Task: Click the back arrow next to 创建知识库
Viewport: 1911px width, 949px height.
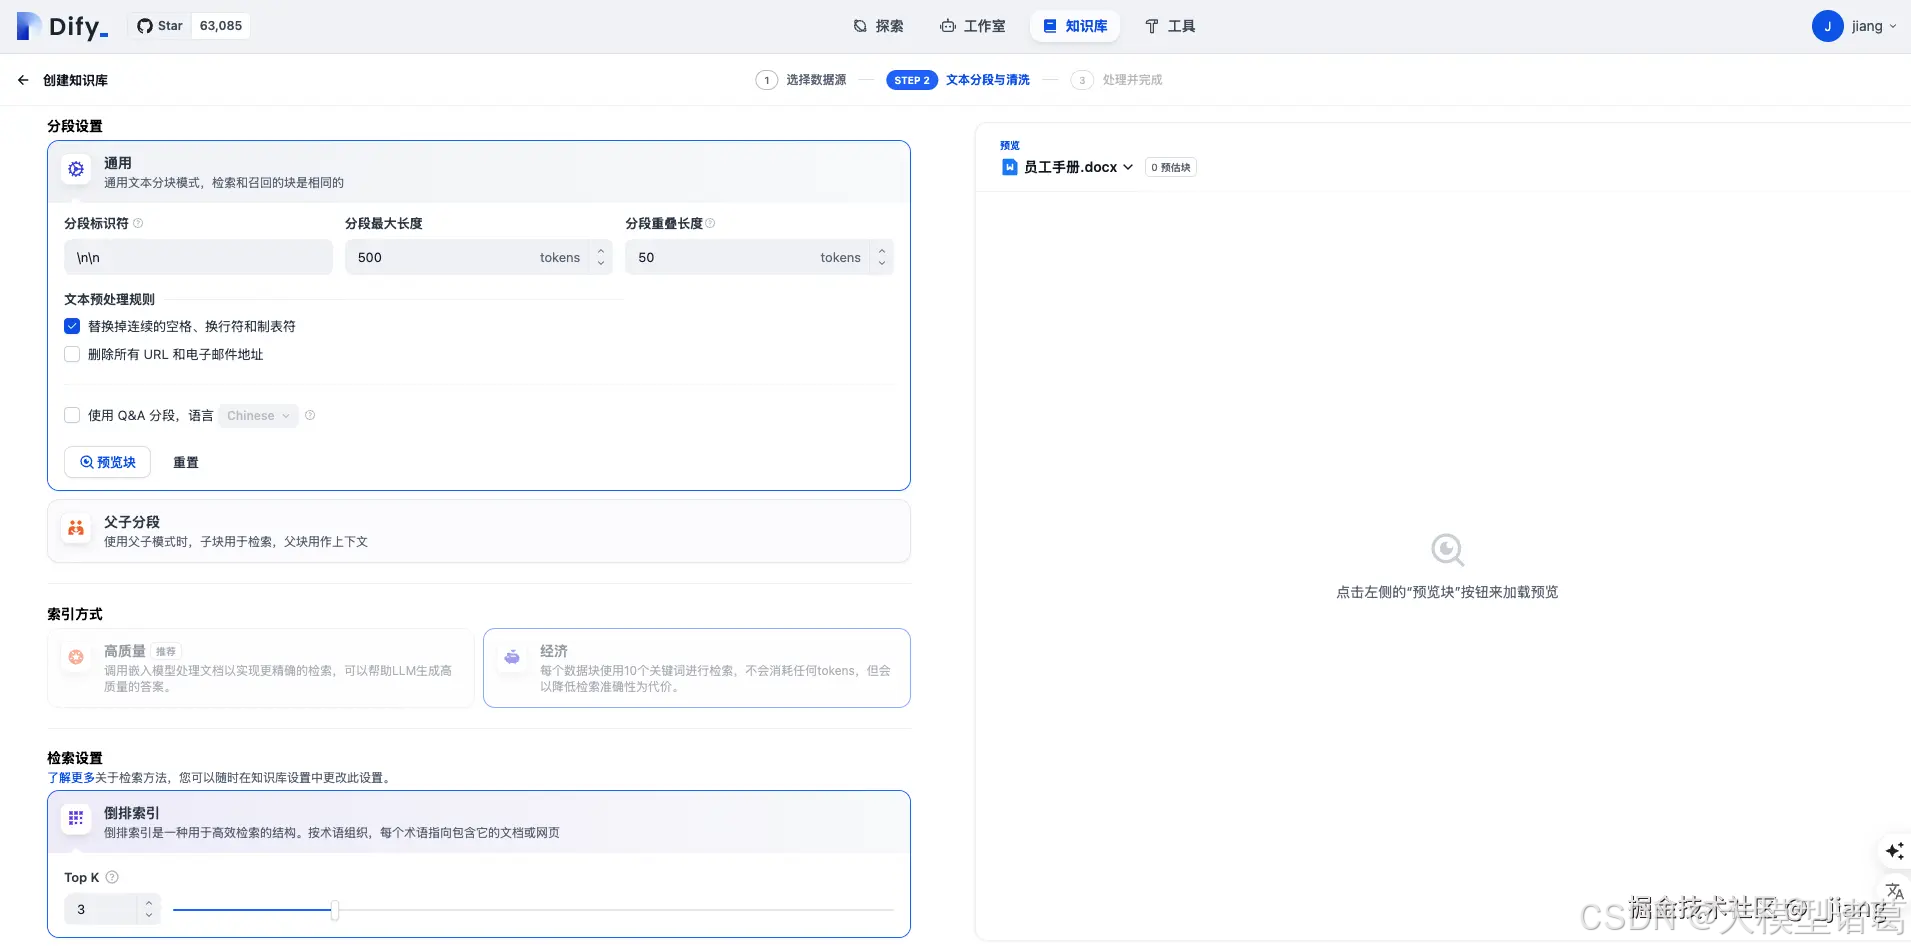Action: pos(22,79)
